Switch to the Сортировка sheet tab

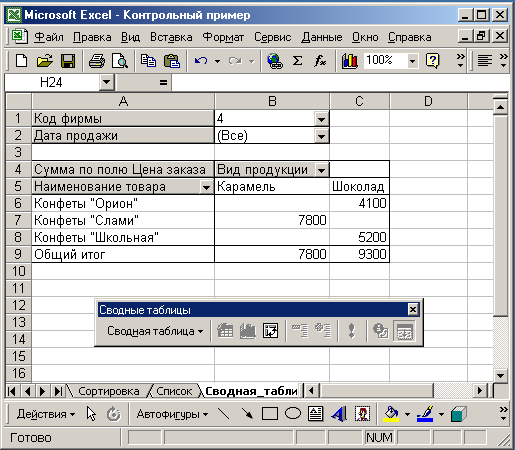(x=109, y=391)
